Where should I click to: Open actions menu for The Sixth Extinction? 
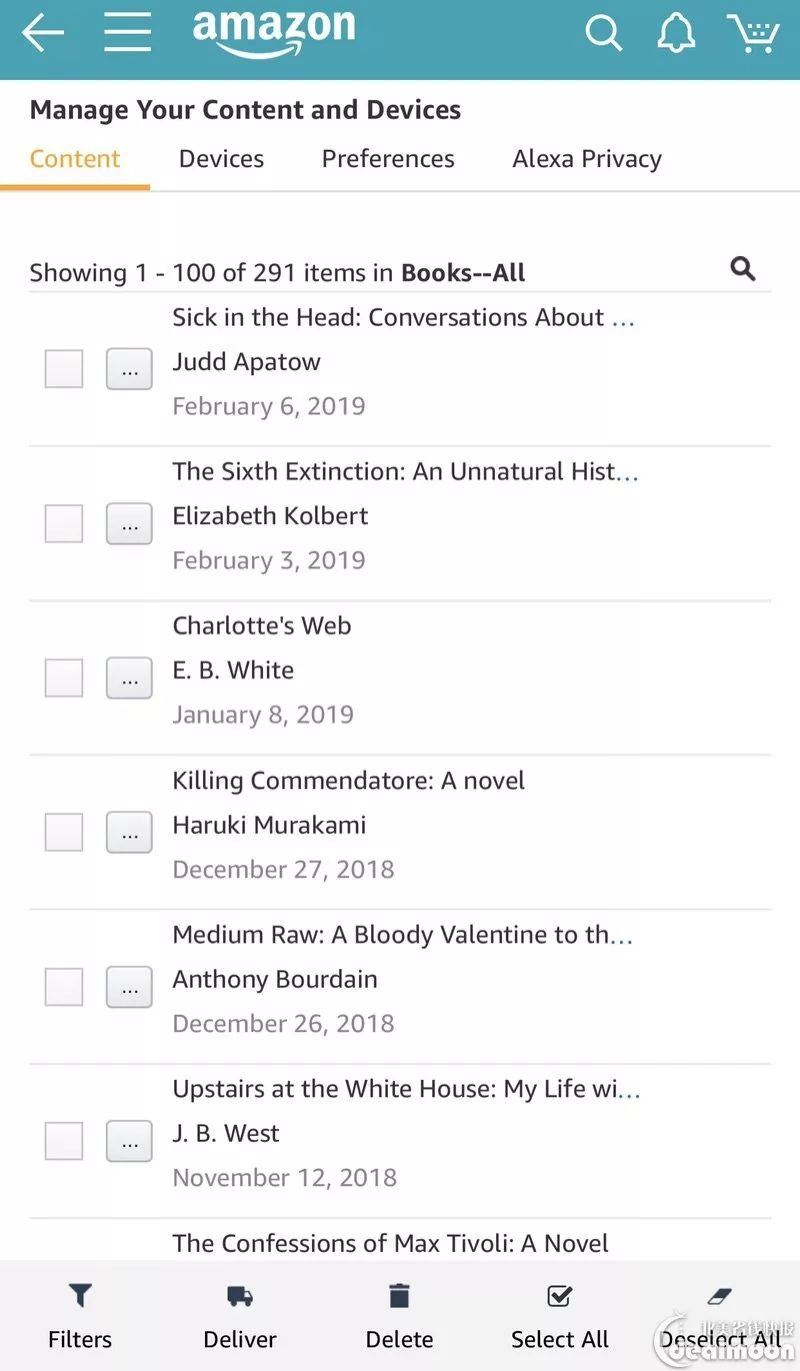129,524
